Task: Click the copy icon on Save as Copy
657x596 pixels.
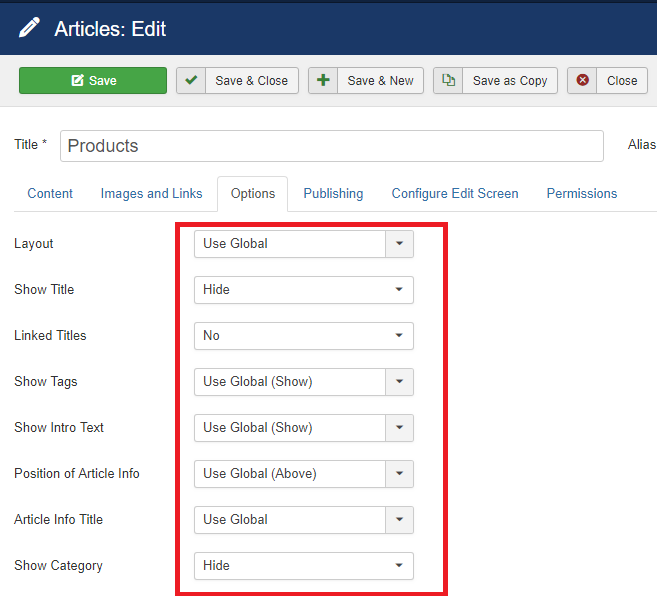Action: click(449, 81)
